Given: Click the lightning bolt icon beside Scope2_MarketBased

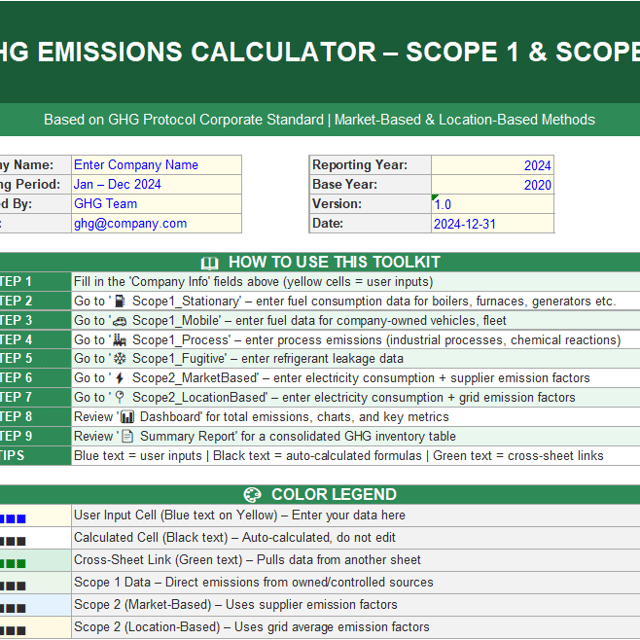Looking at the screenshot, I should (120, 378).
